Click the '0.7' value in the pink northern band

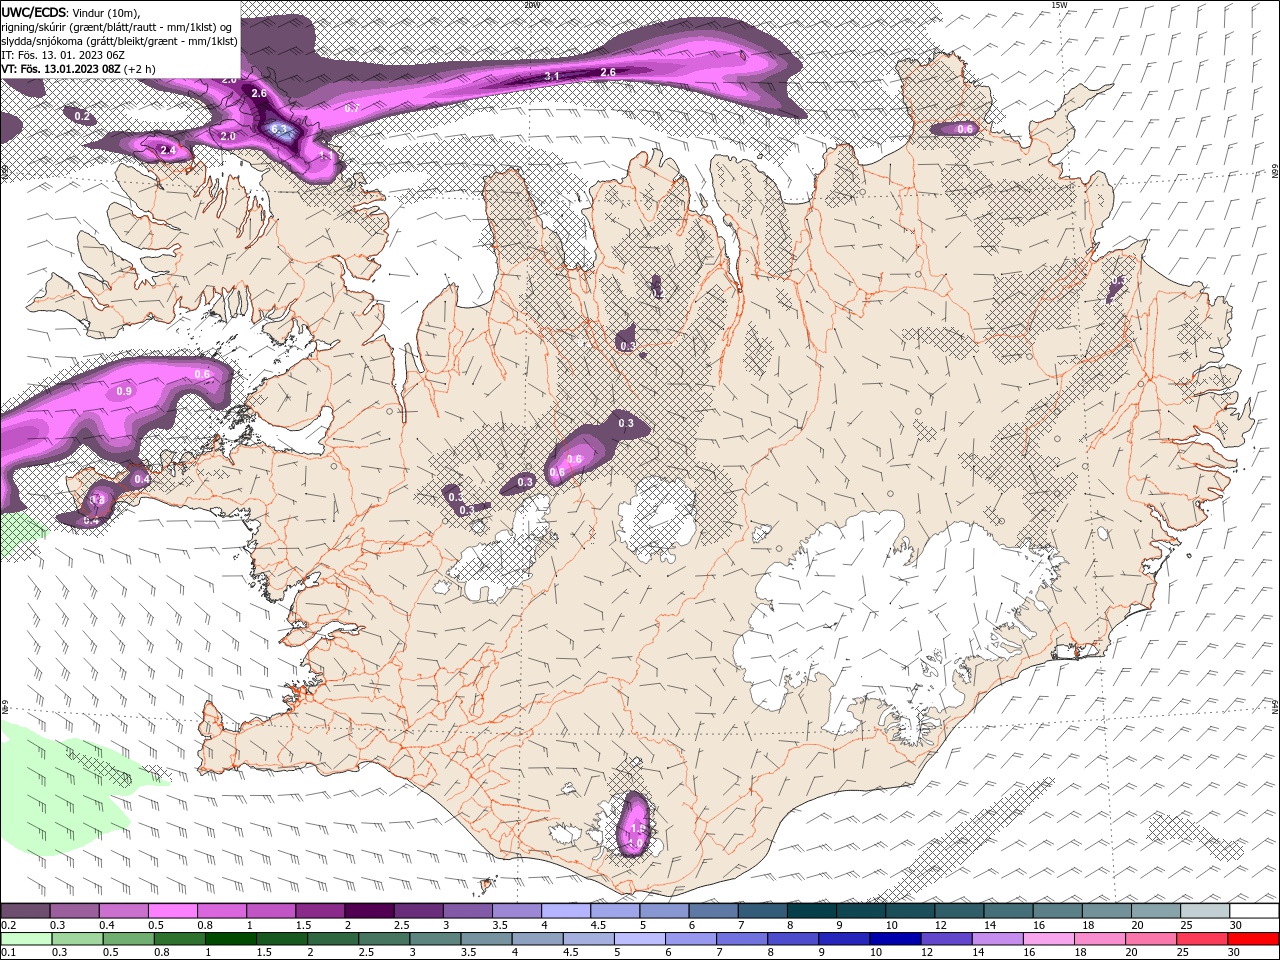pyautogui.click(x=351, y=107)
